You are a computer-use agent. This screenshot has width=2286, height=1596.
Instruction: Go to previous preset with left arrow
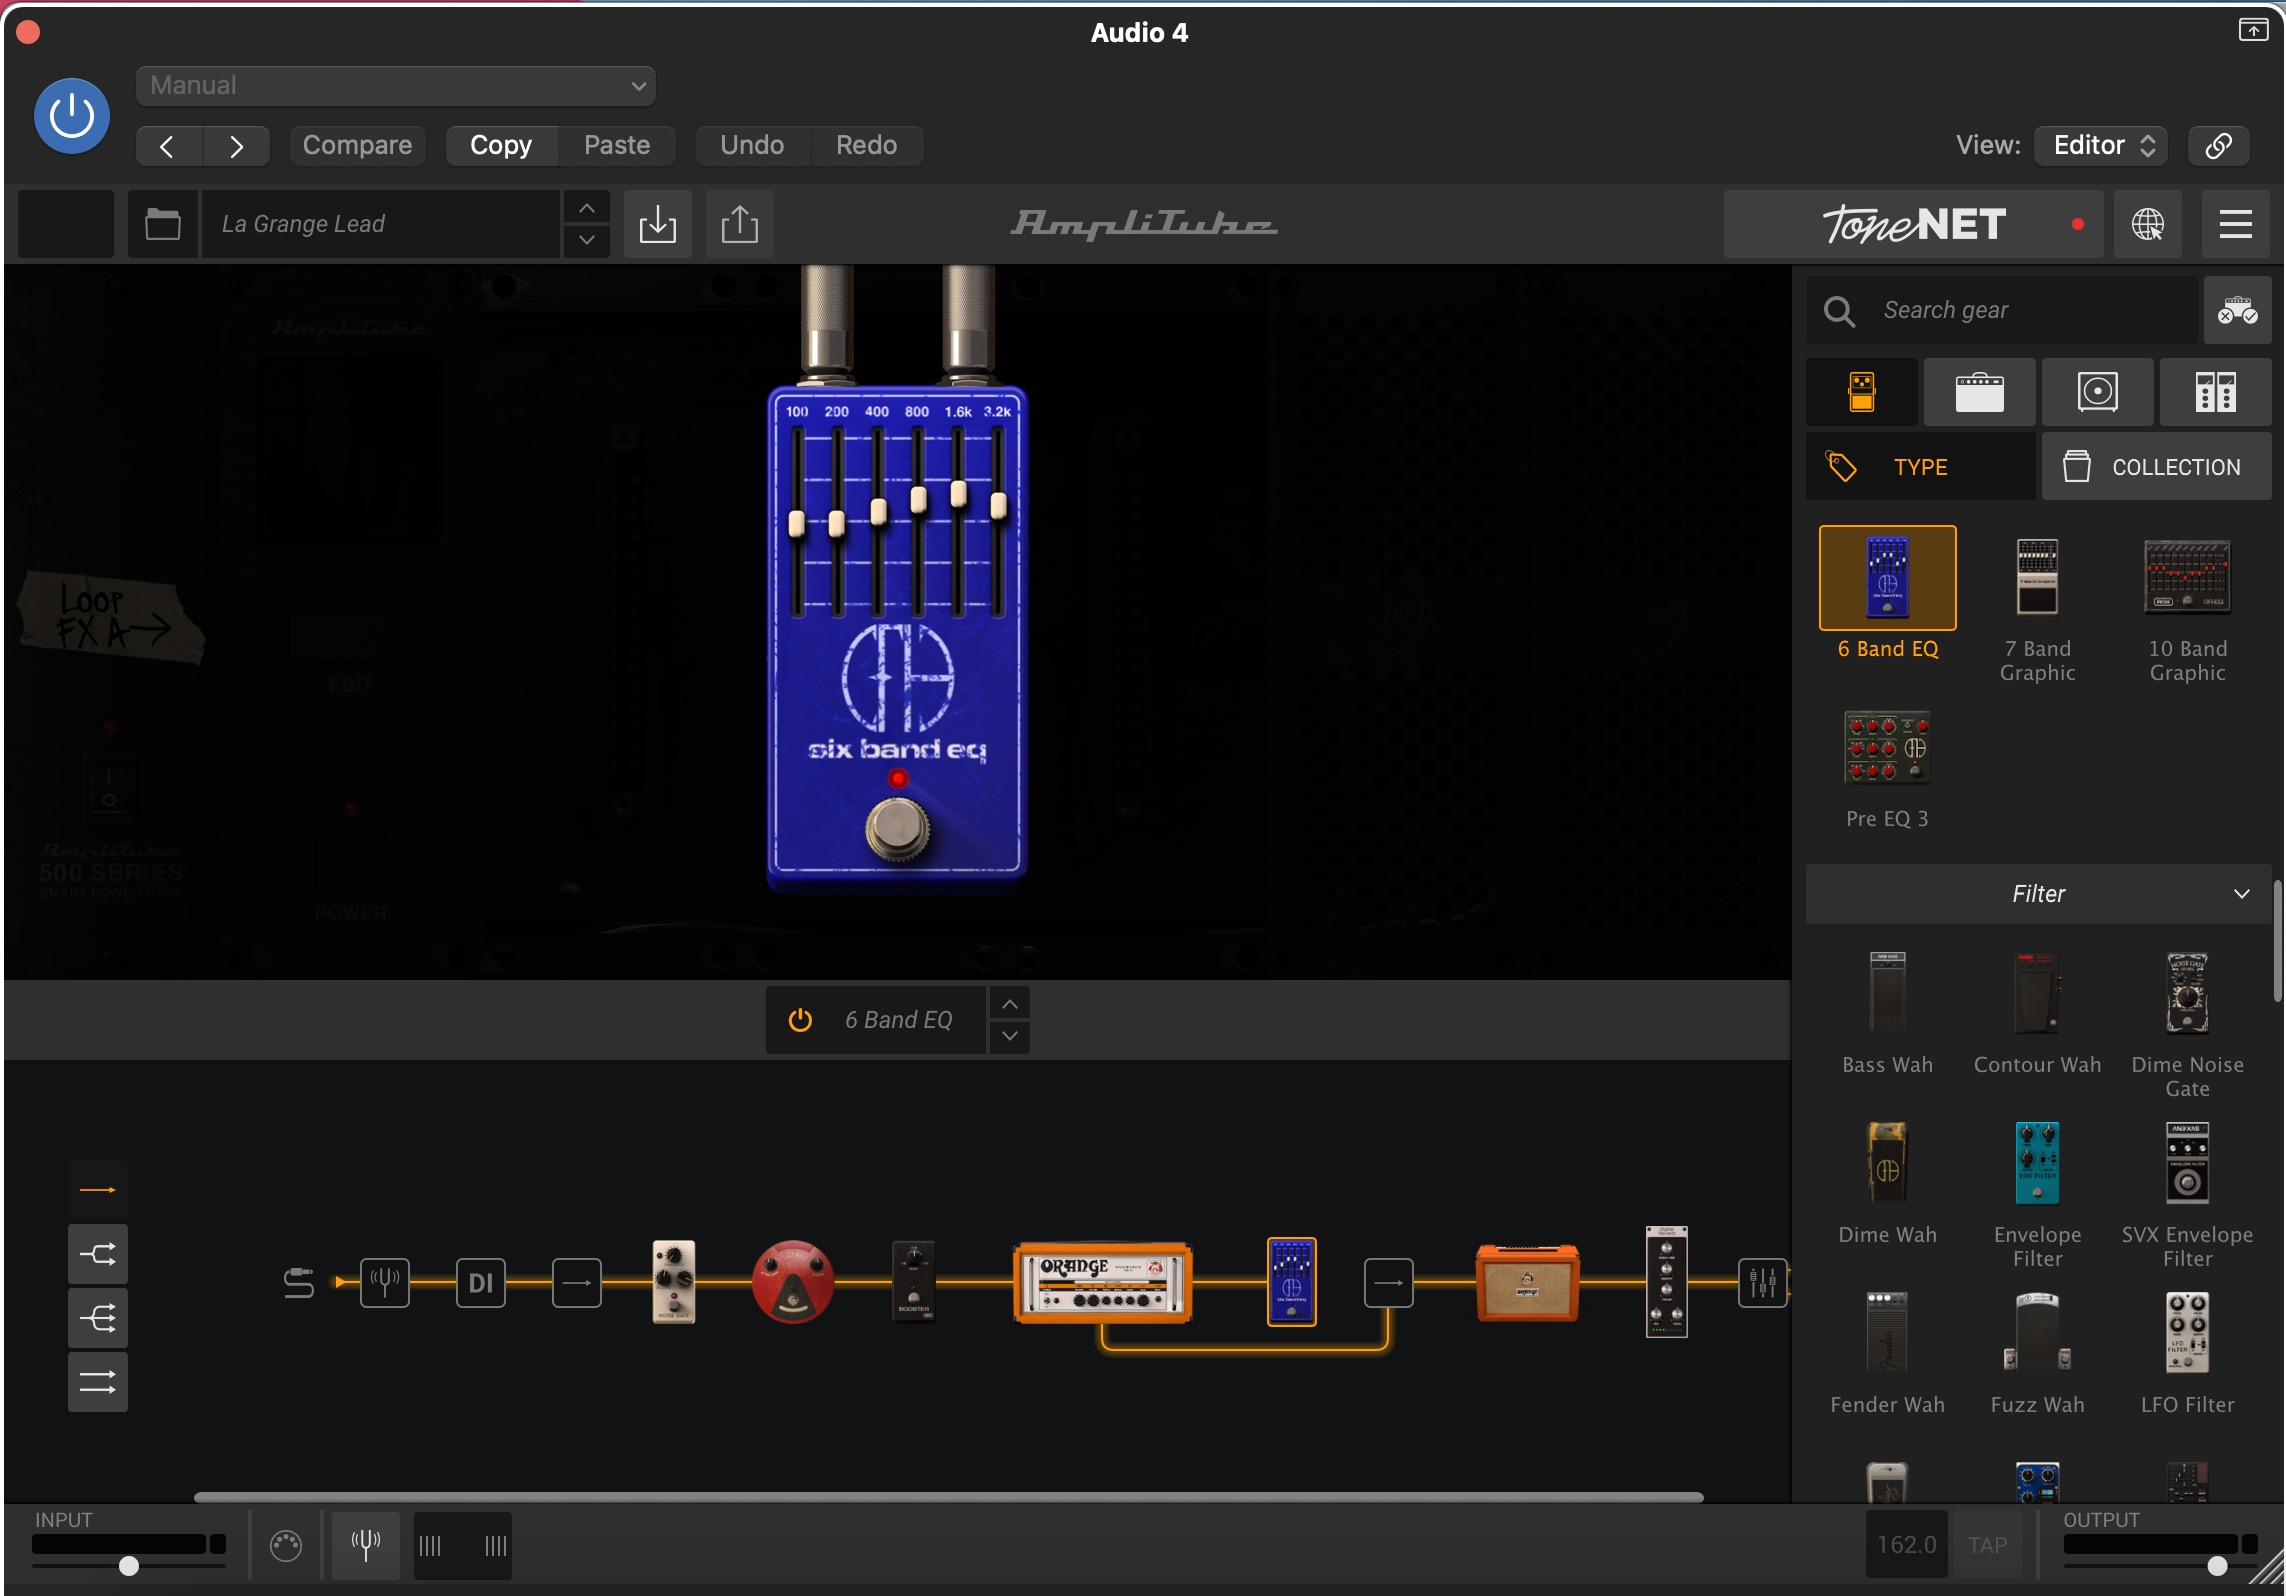pos(168,146)
